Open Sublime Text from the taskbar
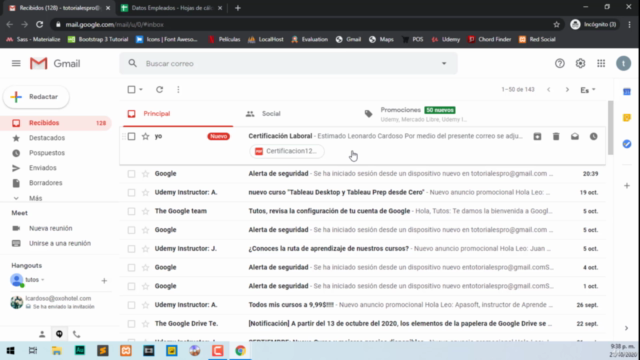Viewport: 640px width, 360px height. coord(102,351)
